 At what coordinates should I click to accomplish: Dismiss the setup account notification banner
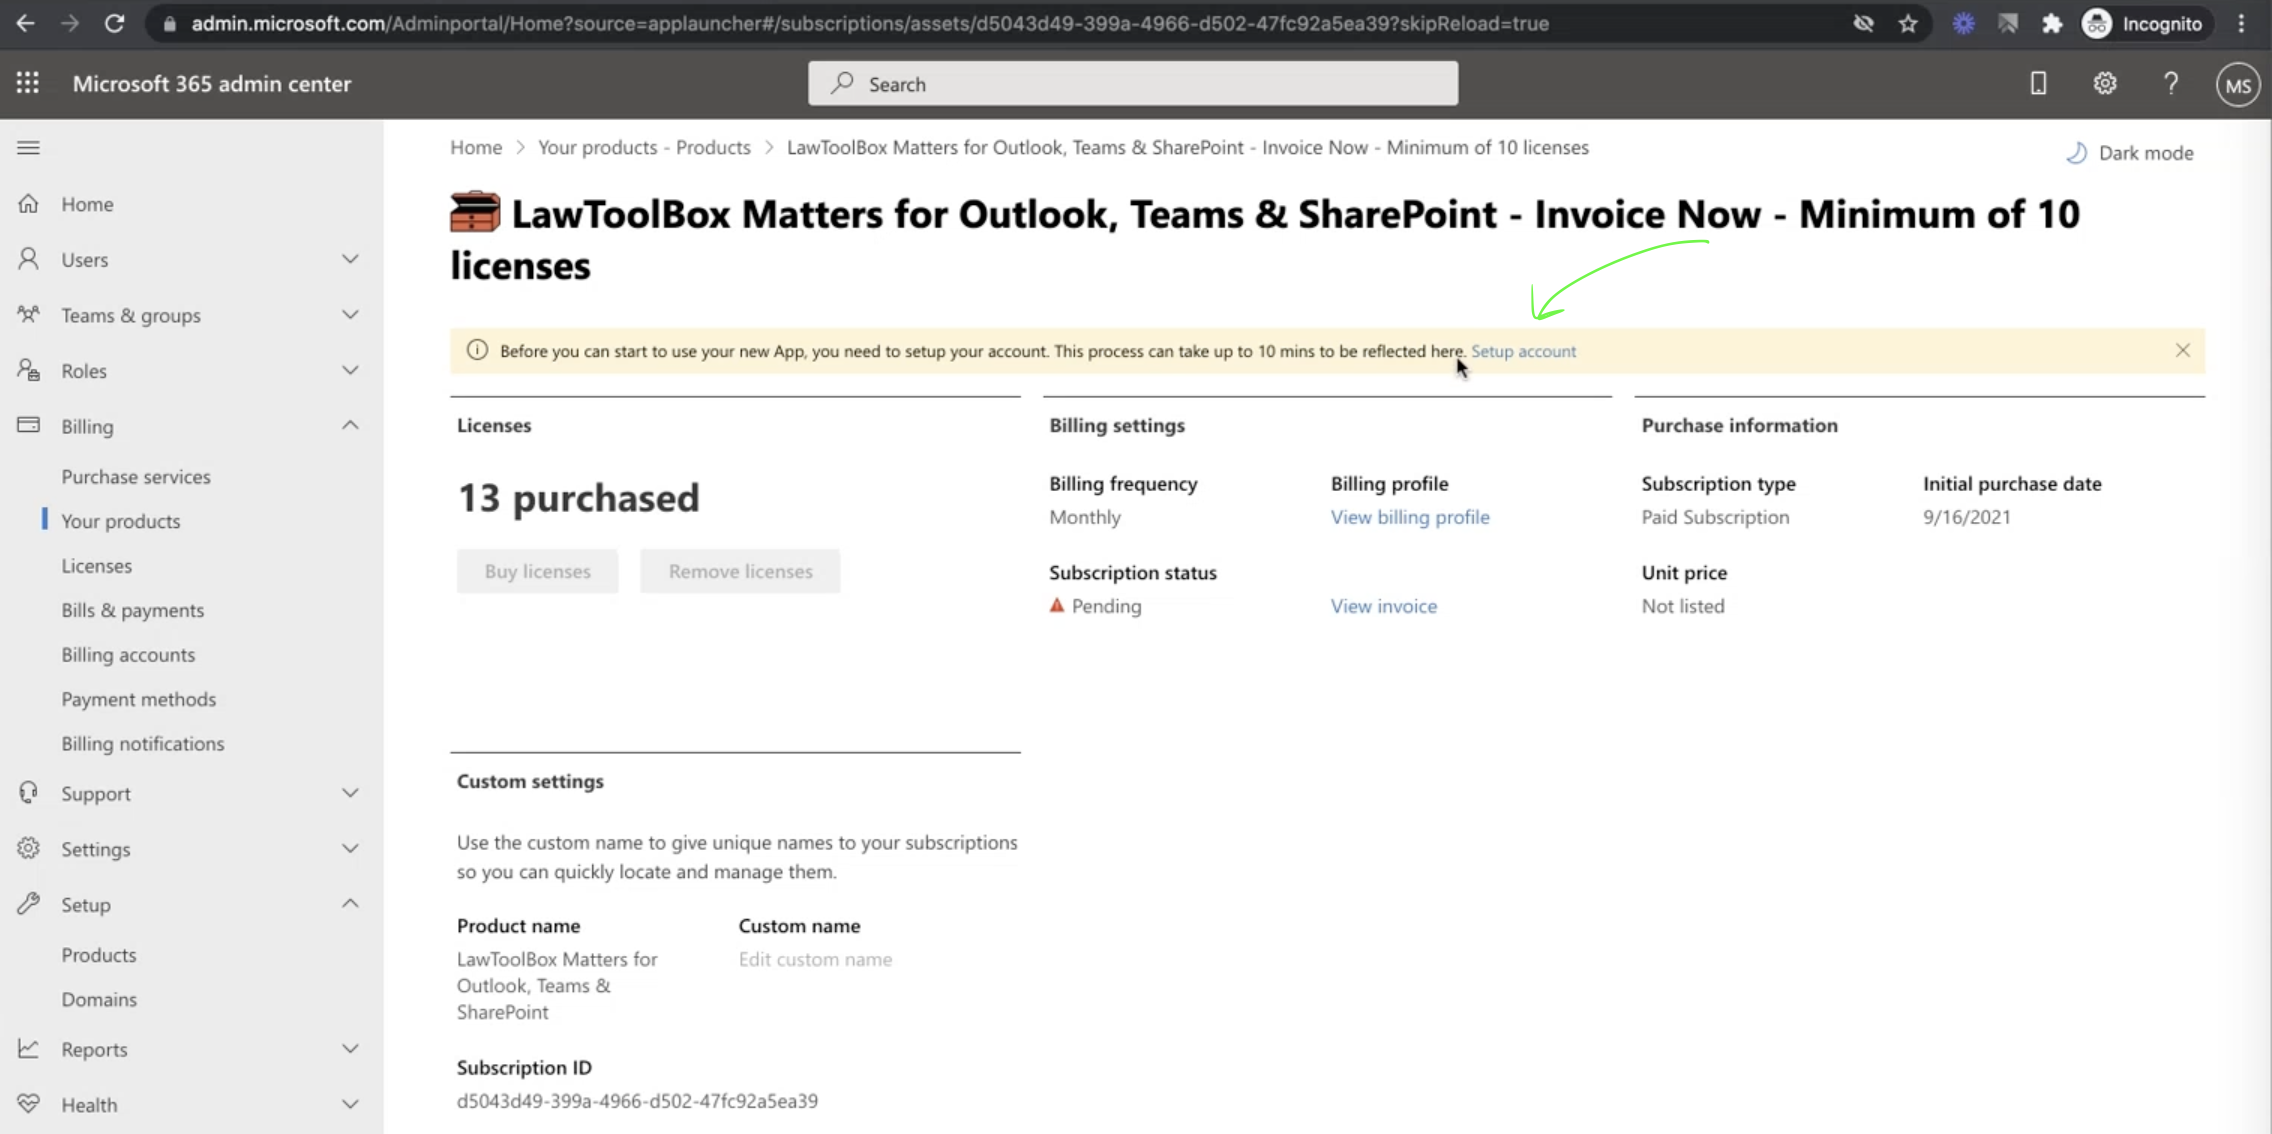[2182, 350]
